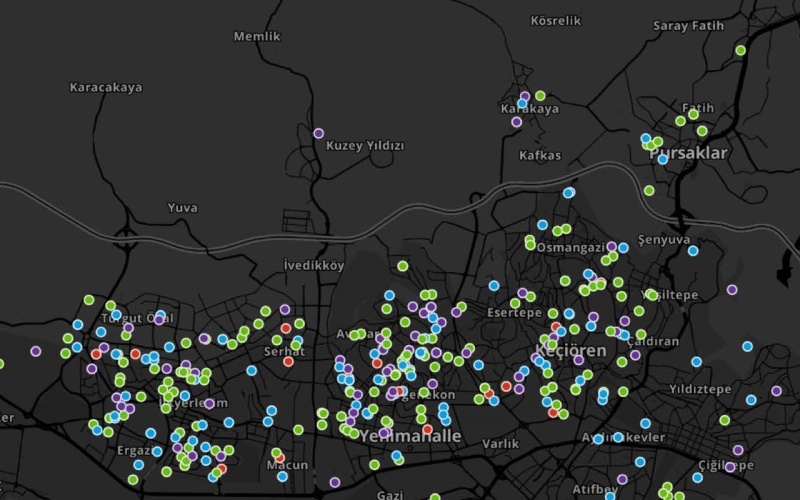Select the blue marker directly under Pursaklar label
The image size is (800, 500).
[662, 159]
